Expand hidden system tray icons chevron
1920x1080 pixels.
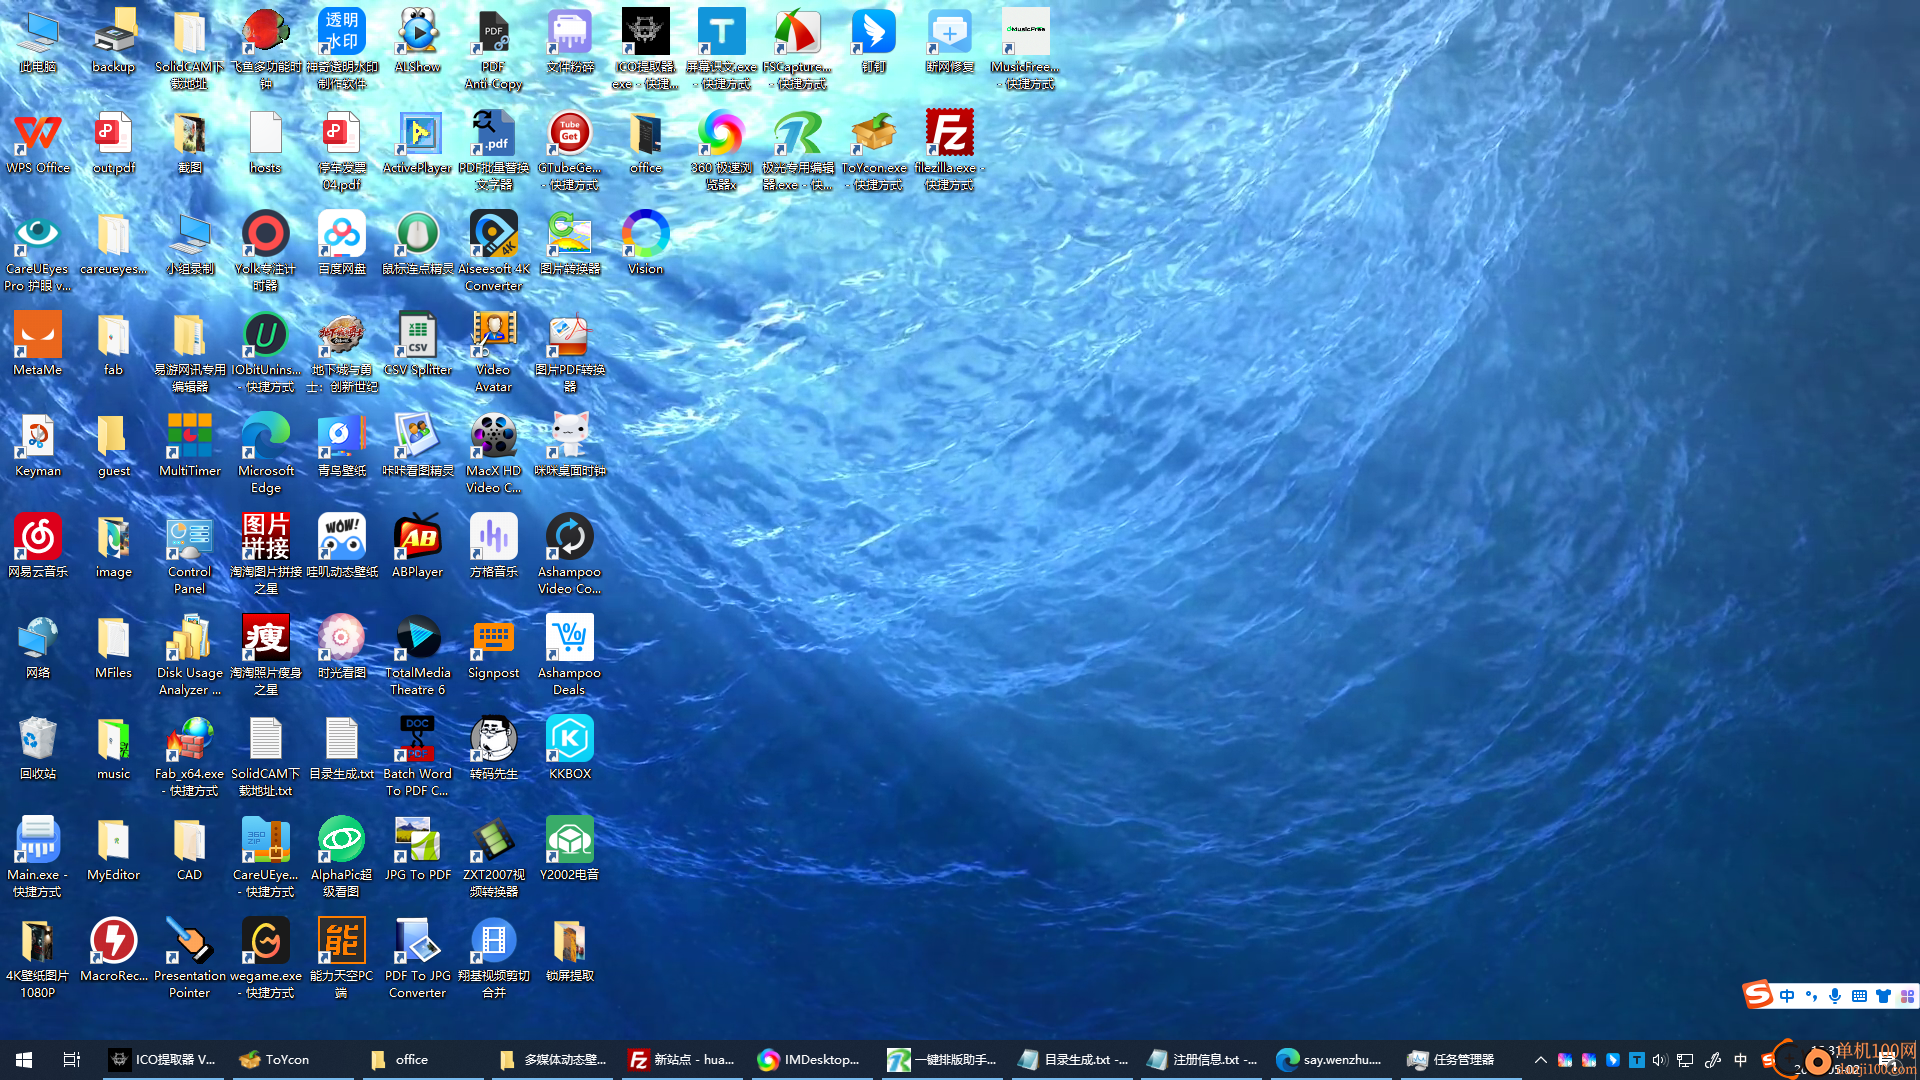[1540, 1060]
